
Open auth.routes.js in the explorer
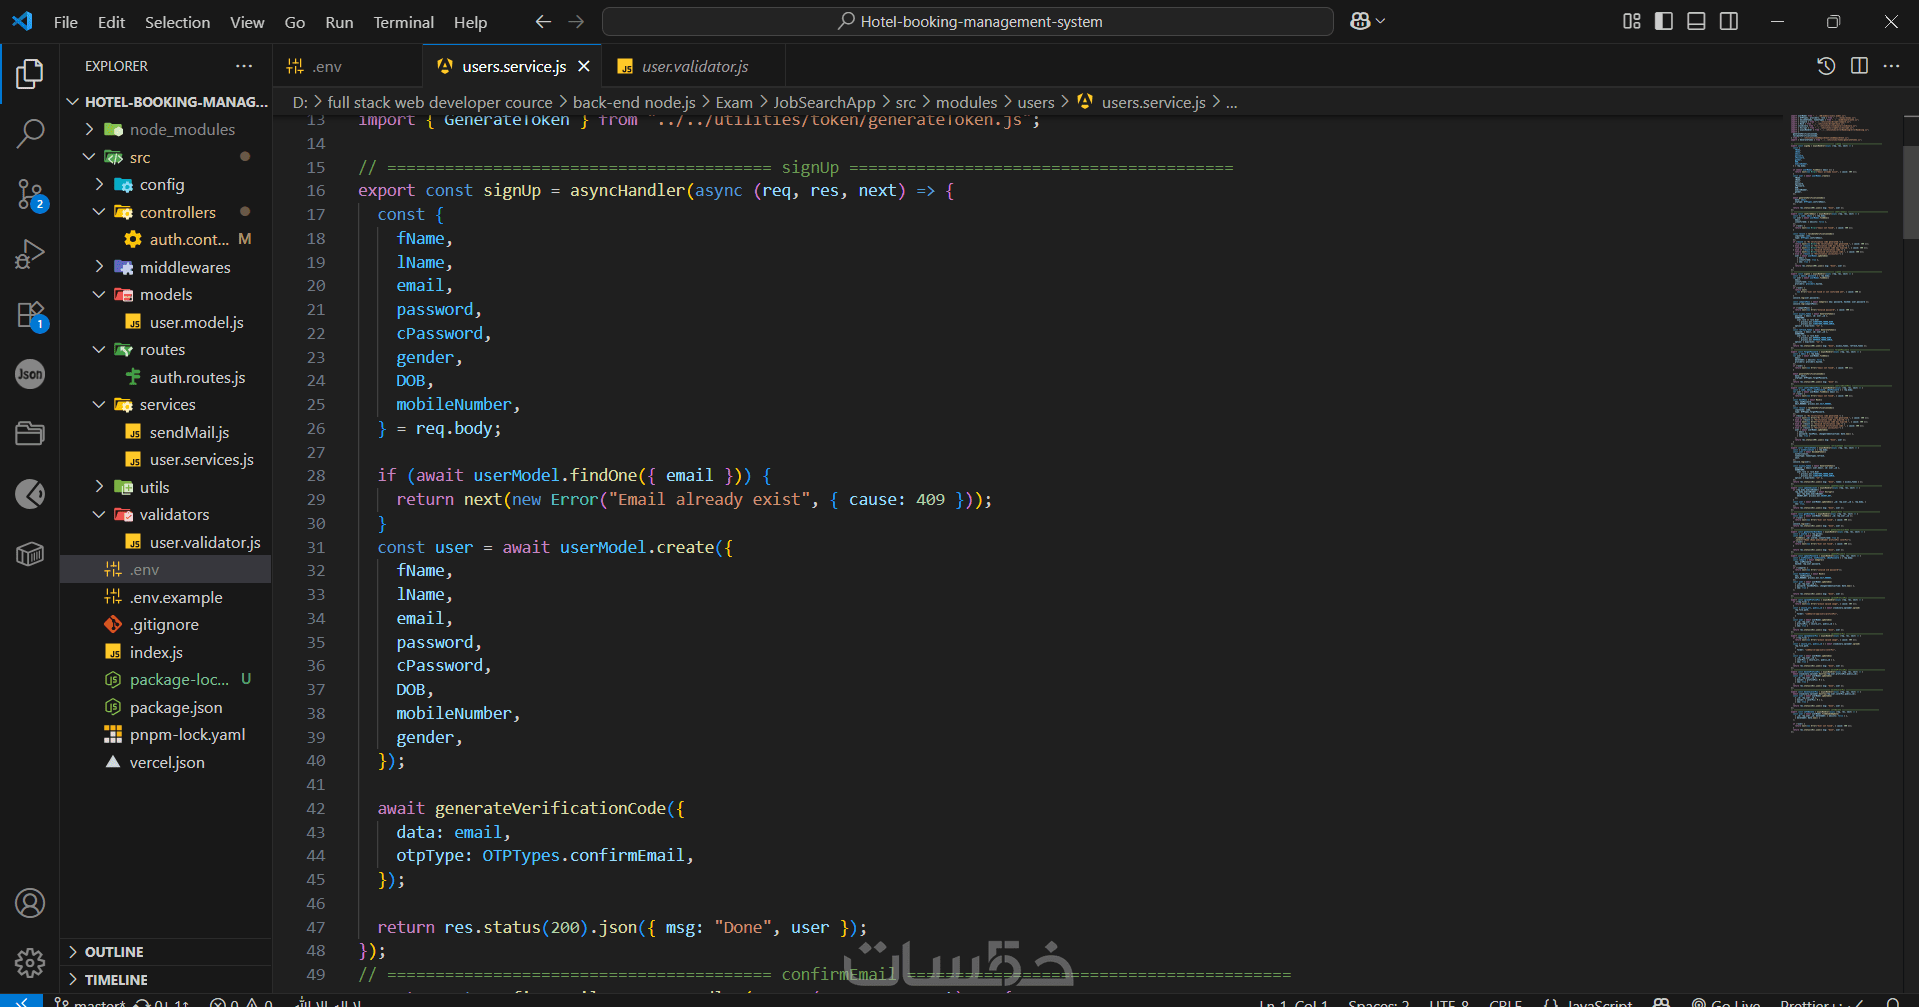click(197, 377)
